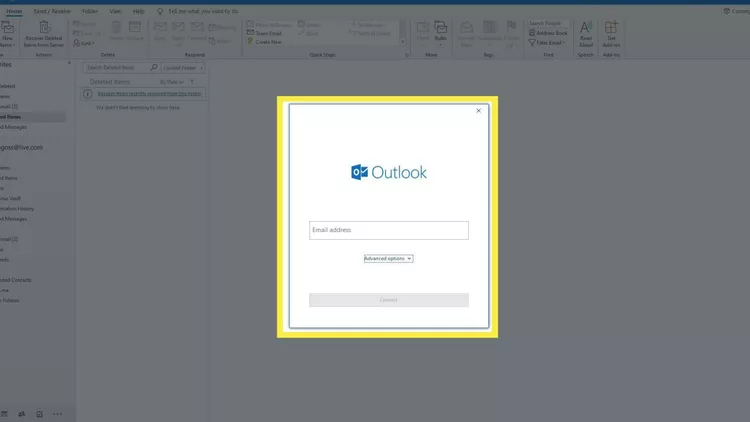Open the Junk dropdown in Delete group
Viewport: 750px width, 422px height.
click(84, 43)
